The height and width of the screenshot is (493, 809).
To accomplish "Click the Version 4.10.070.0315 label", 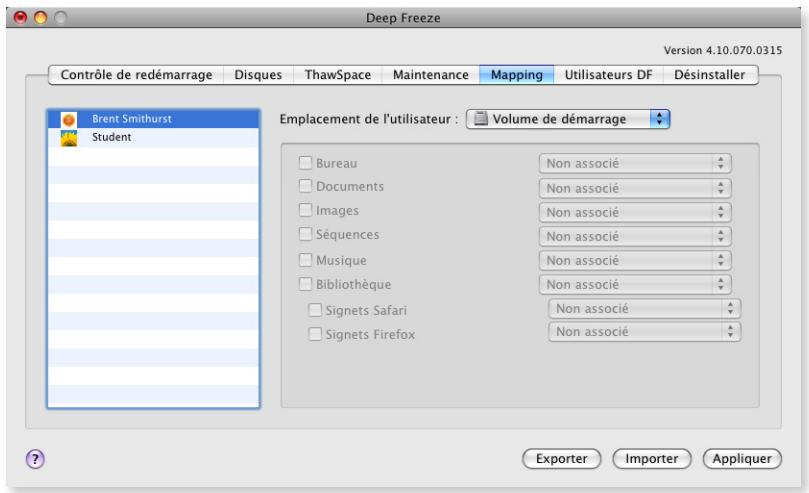I will tap(722, 51).
